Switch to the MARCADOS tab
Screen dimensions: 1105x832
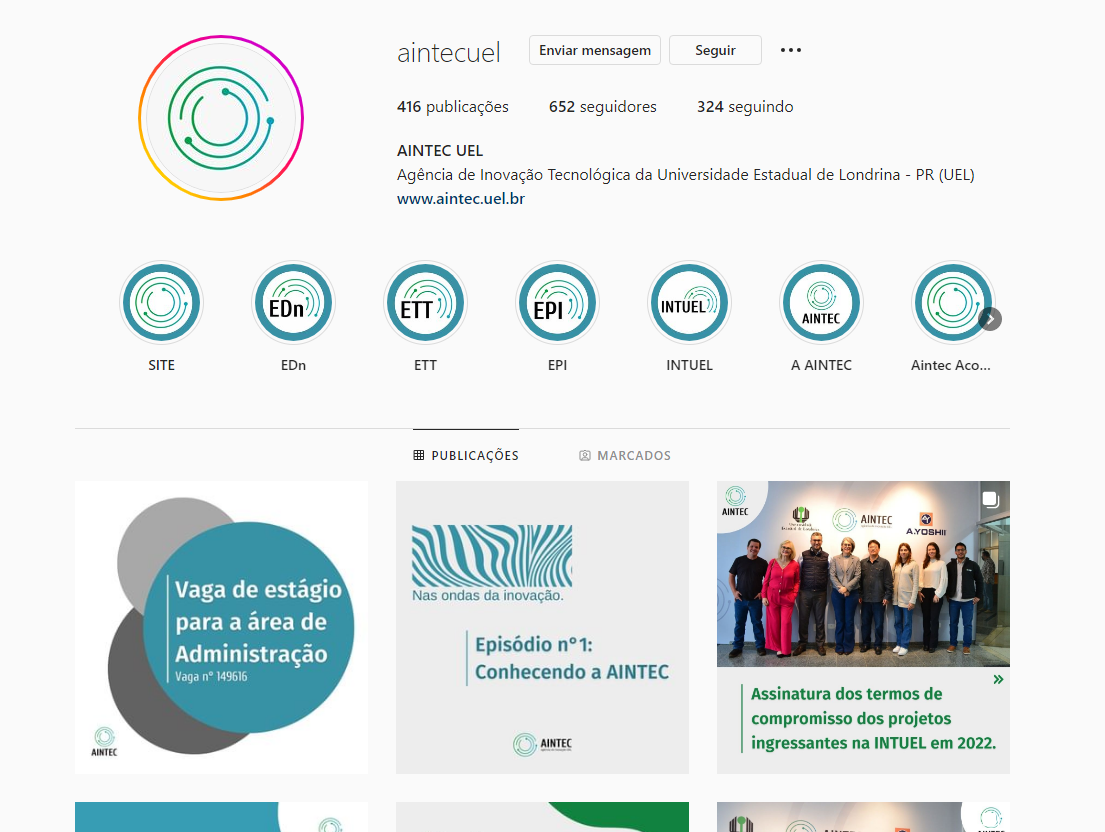coord(625,455)
